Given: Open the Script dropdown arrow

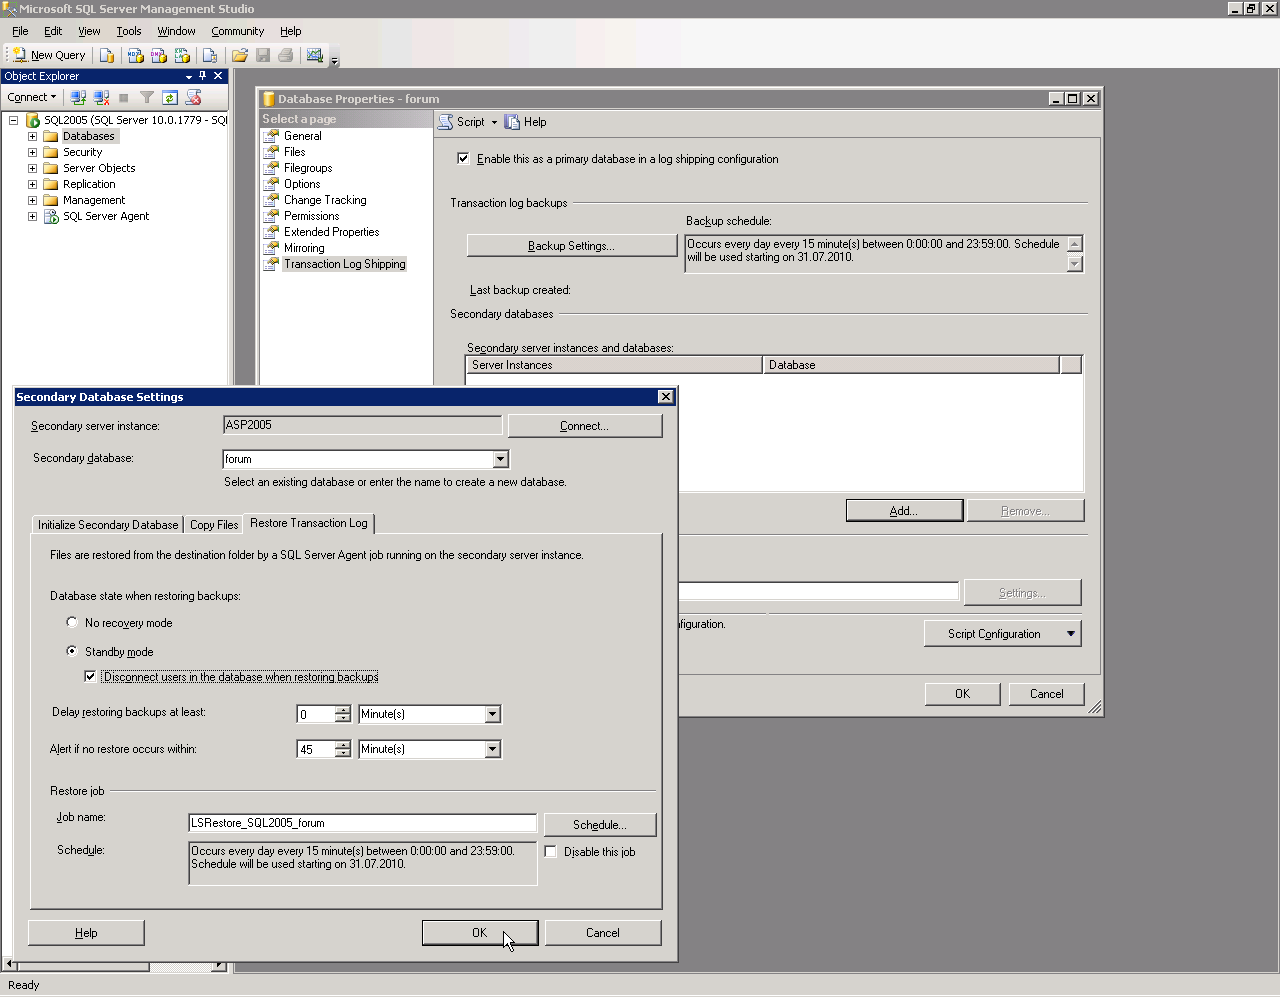Looking at the screenshot, I should pos(494,122).
